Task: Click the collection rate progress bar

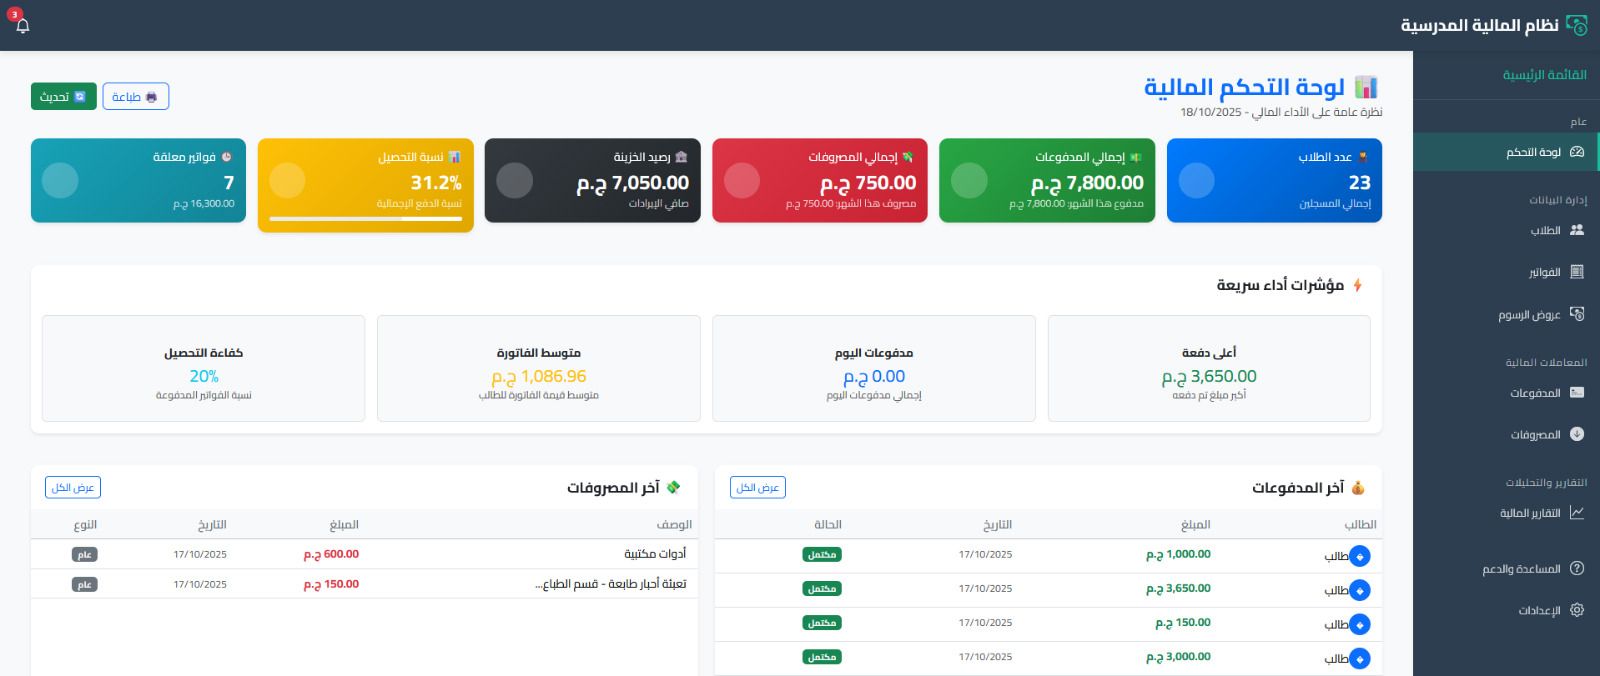Action: (365, 219)
